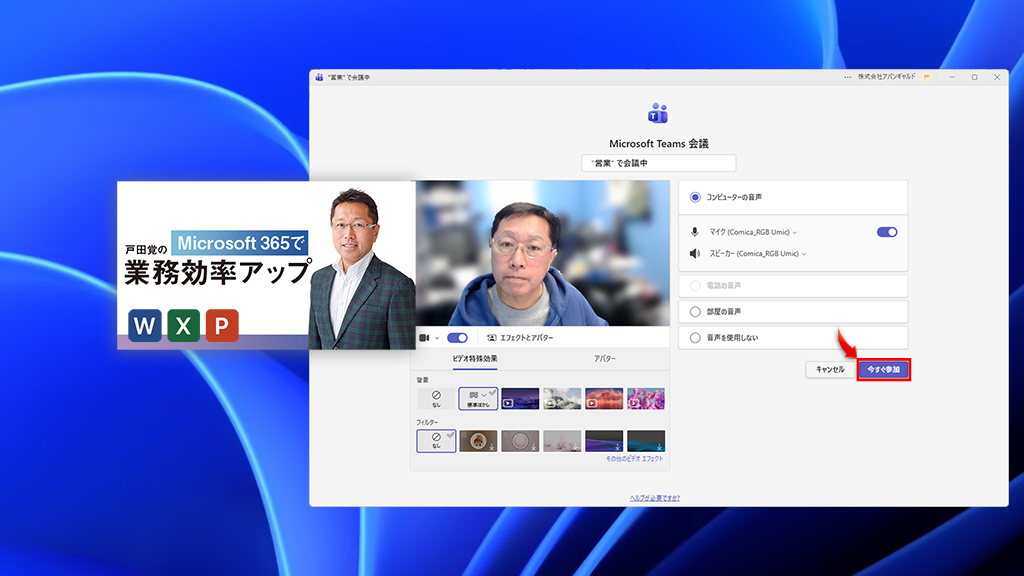Switch to the アバター tab
The width and height of the screenshot is (1024, 576).
[x=605, y=358]
